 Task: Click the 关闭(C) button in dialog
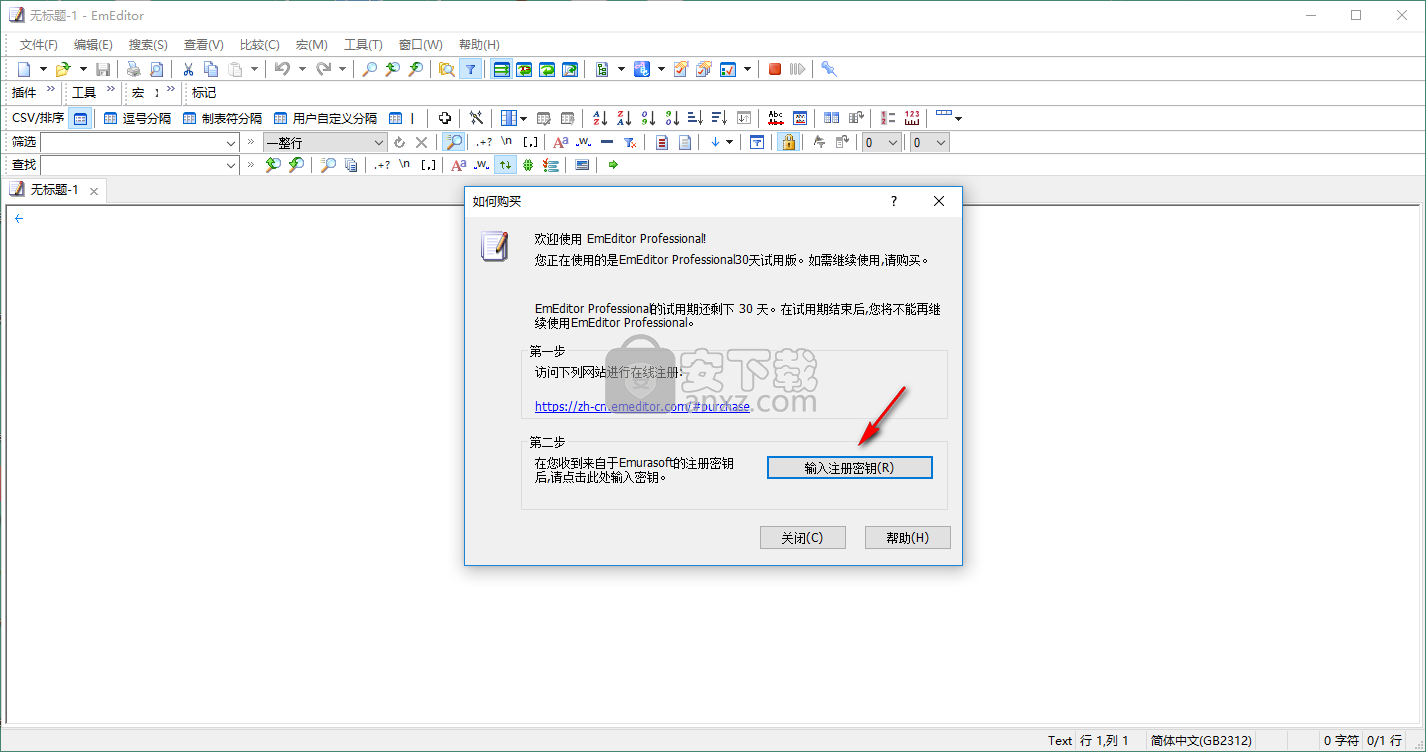click(x=803, y=537)
